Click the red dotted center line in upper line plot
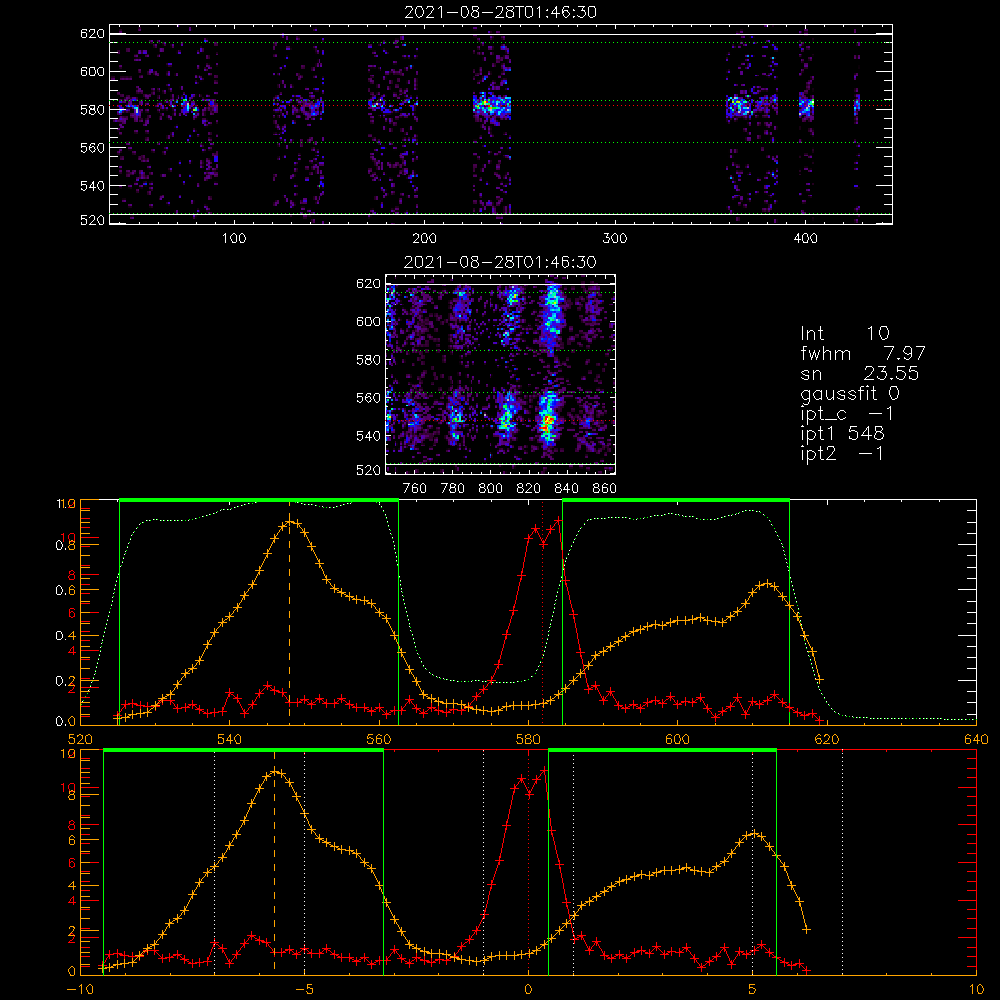Screen dimensions: 1000x1000 click(542, 612)
